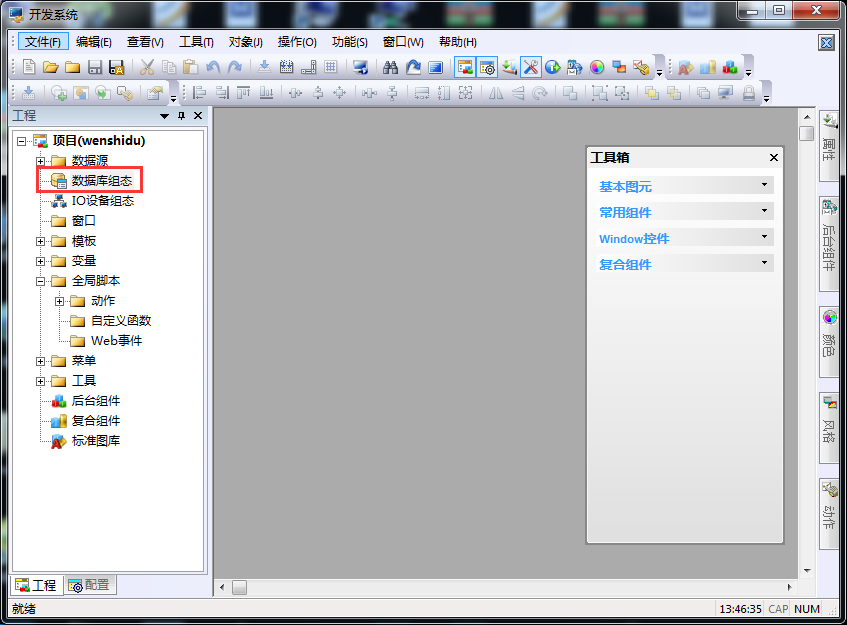Open the 颜色 side tab on right
Screen dimensions: 847x625
[829, 341]
